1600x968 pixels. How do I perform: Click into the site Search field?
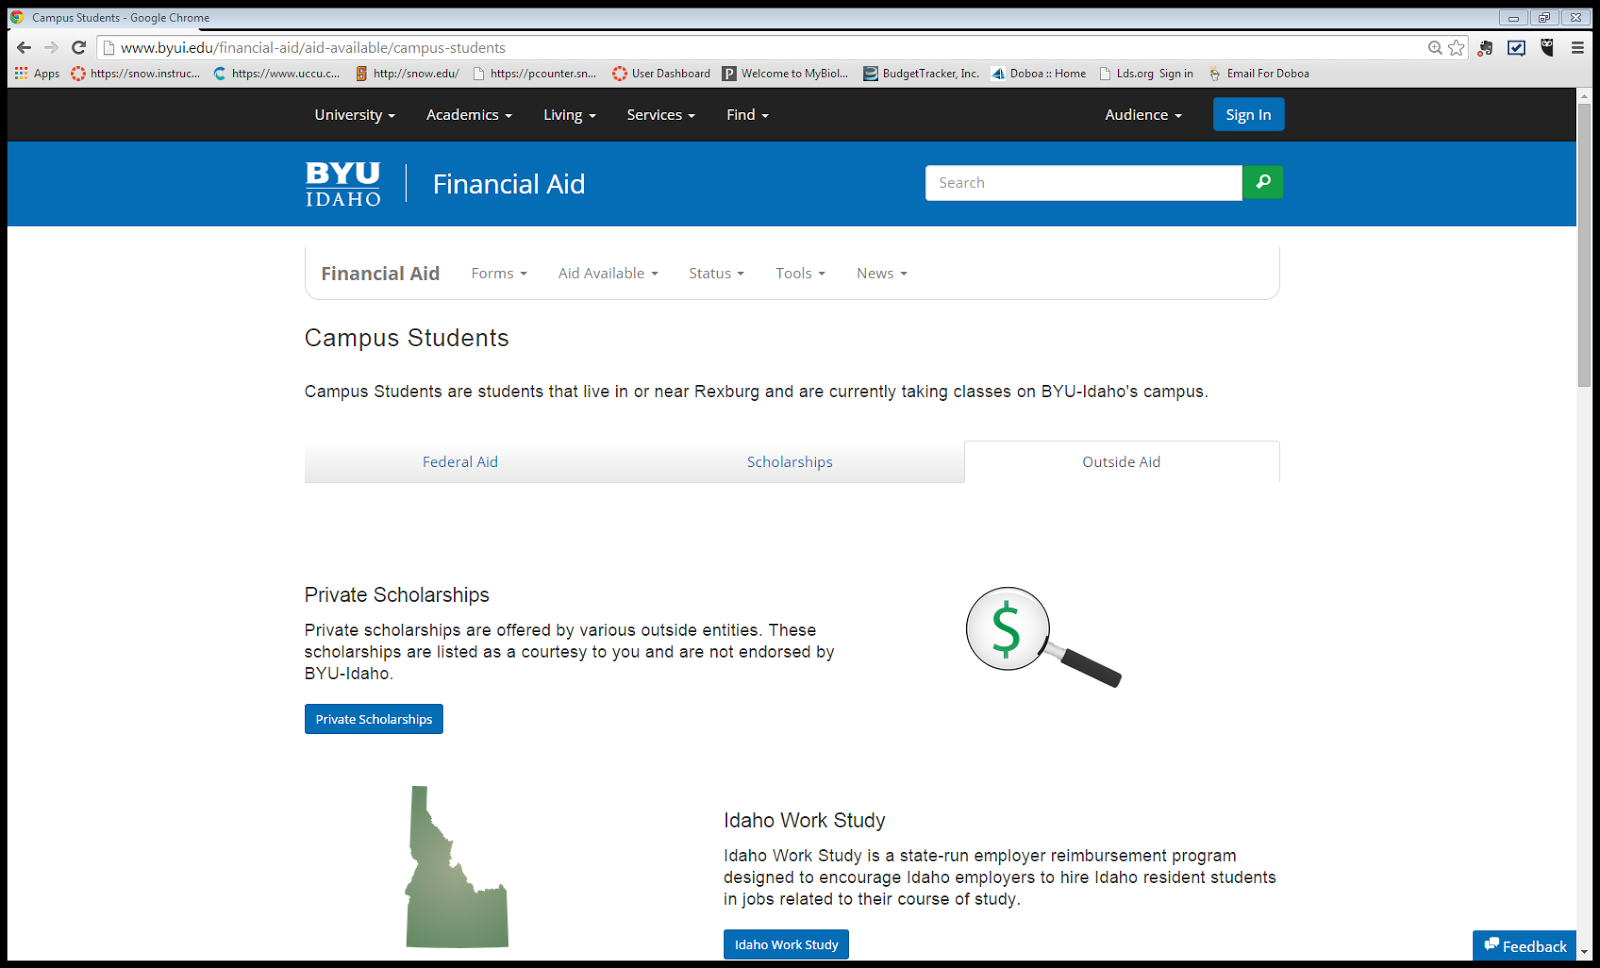(1084, 183)
